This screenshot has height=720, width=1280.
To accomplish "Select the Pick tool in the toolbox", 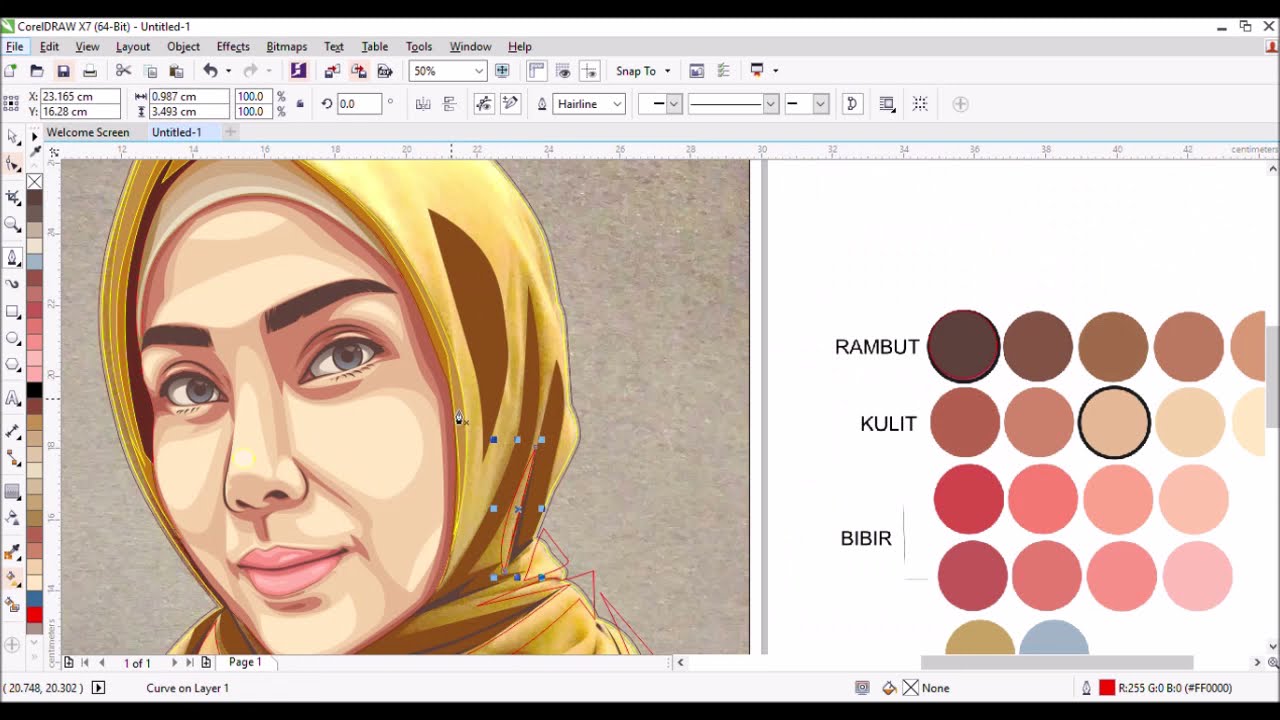I will (12, 137).
